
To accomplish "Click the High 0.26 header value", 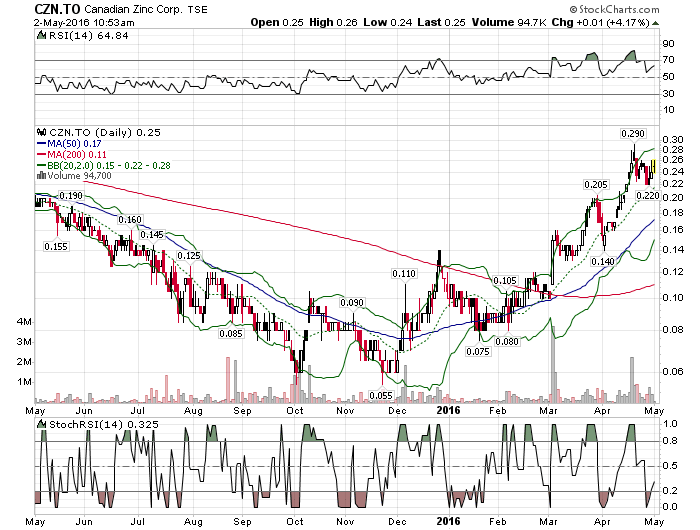I will pos(333,22).
